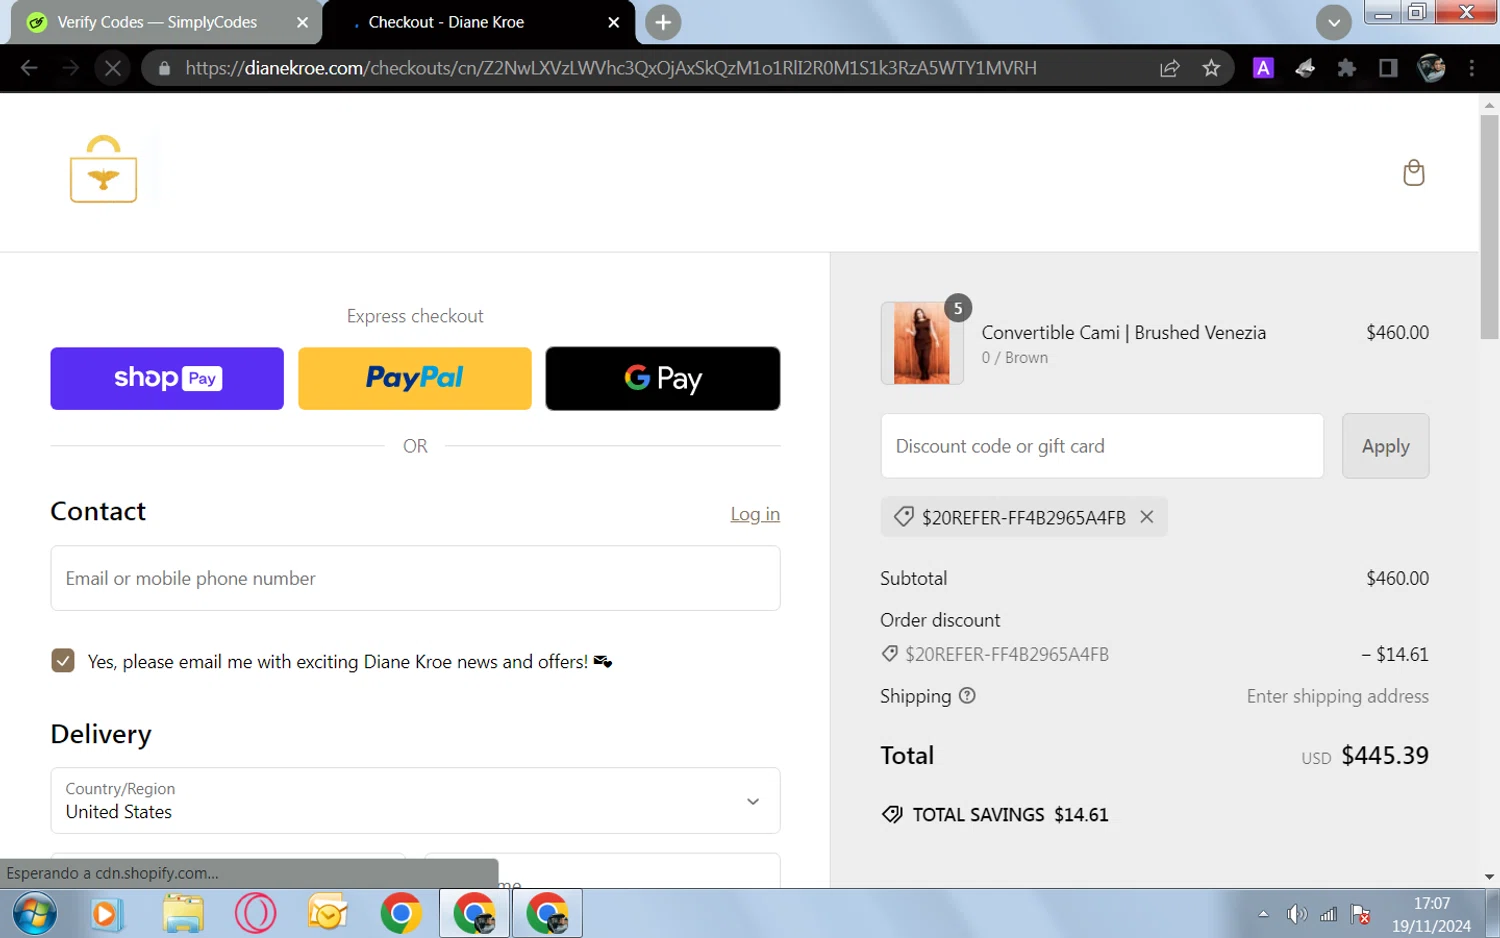Choose PayPal express checkout
Viewport: 1500px width, 938px height.
[x=415, y=378]
